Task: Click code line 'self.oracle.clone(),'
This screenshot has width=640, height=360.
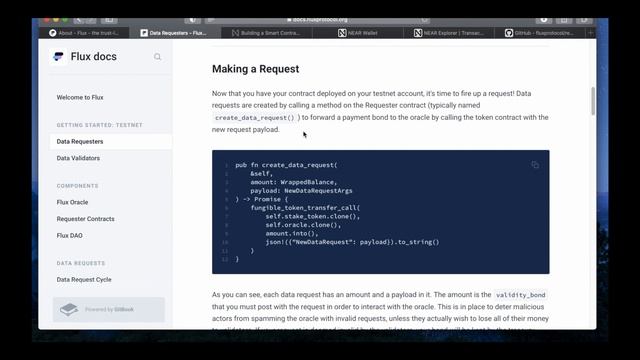Action: pyautogui.click(x=303, y=225)
